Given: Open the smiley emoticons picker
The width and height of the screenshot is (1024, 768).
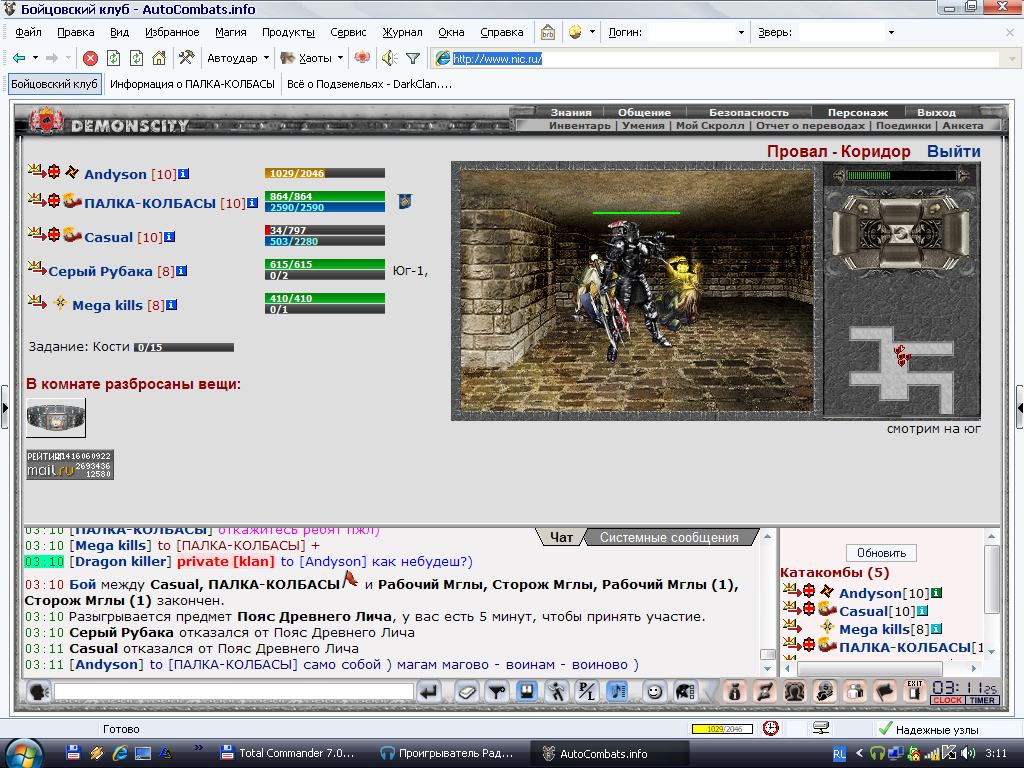Looking at the screenshot, I should point(654,692).
